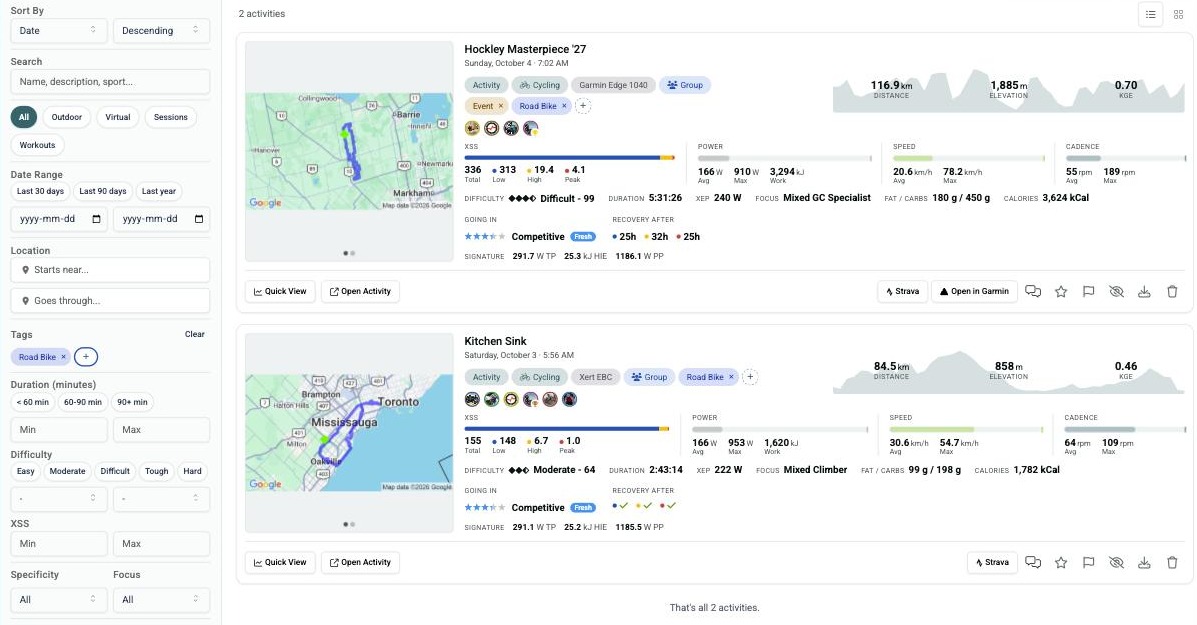1197x625 pixels.
Task: Download the Kitchen Sink activity
Action: [1144, 562]
